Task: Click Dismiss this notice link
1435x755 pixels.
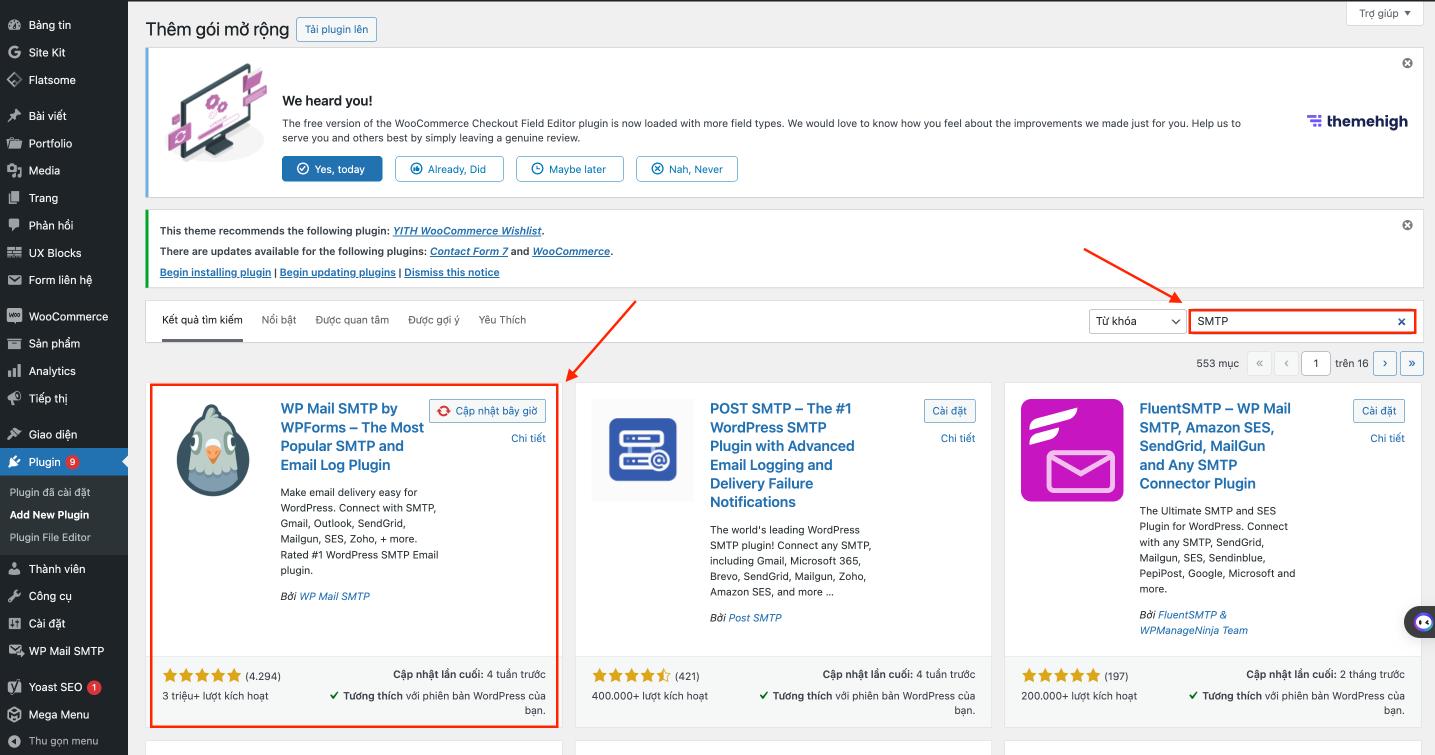Action: point(452,272)
